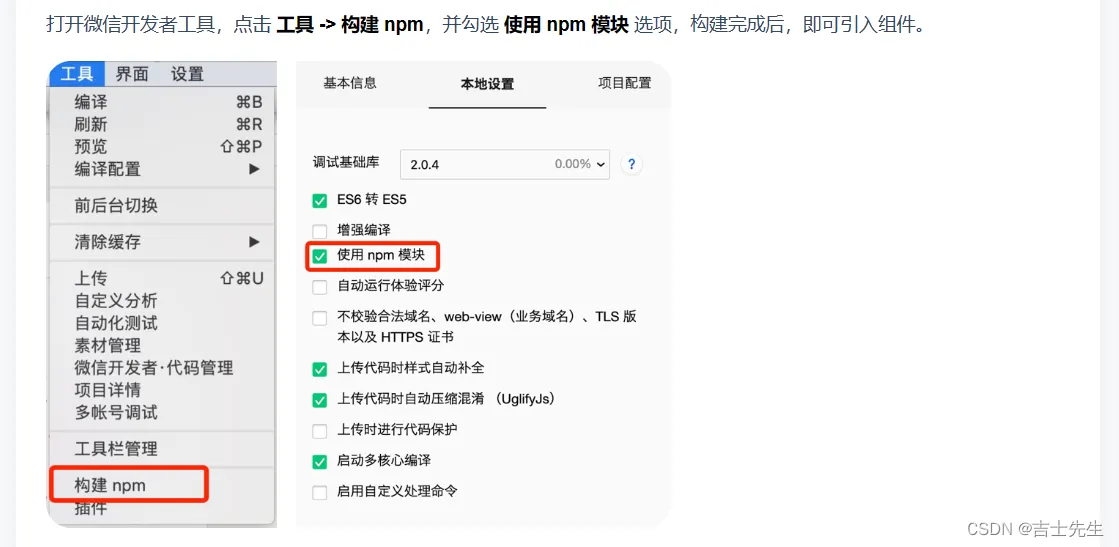Open the 界面 menu
Image resolution: width=1119 pixels, height=547 pixels.
[x=132, y=74]
